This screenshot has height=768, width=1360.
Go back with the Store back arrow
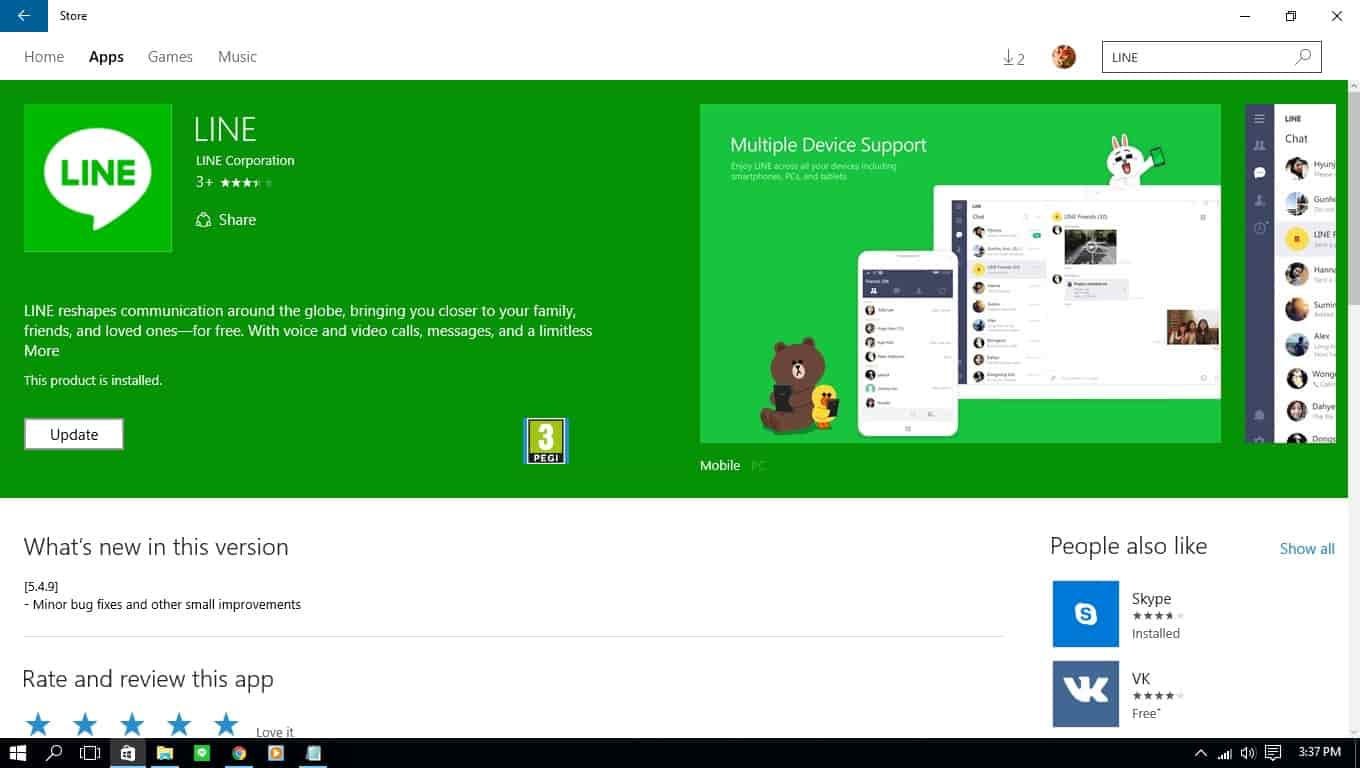pos(24,16)
